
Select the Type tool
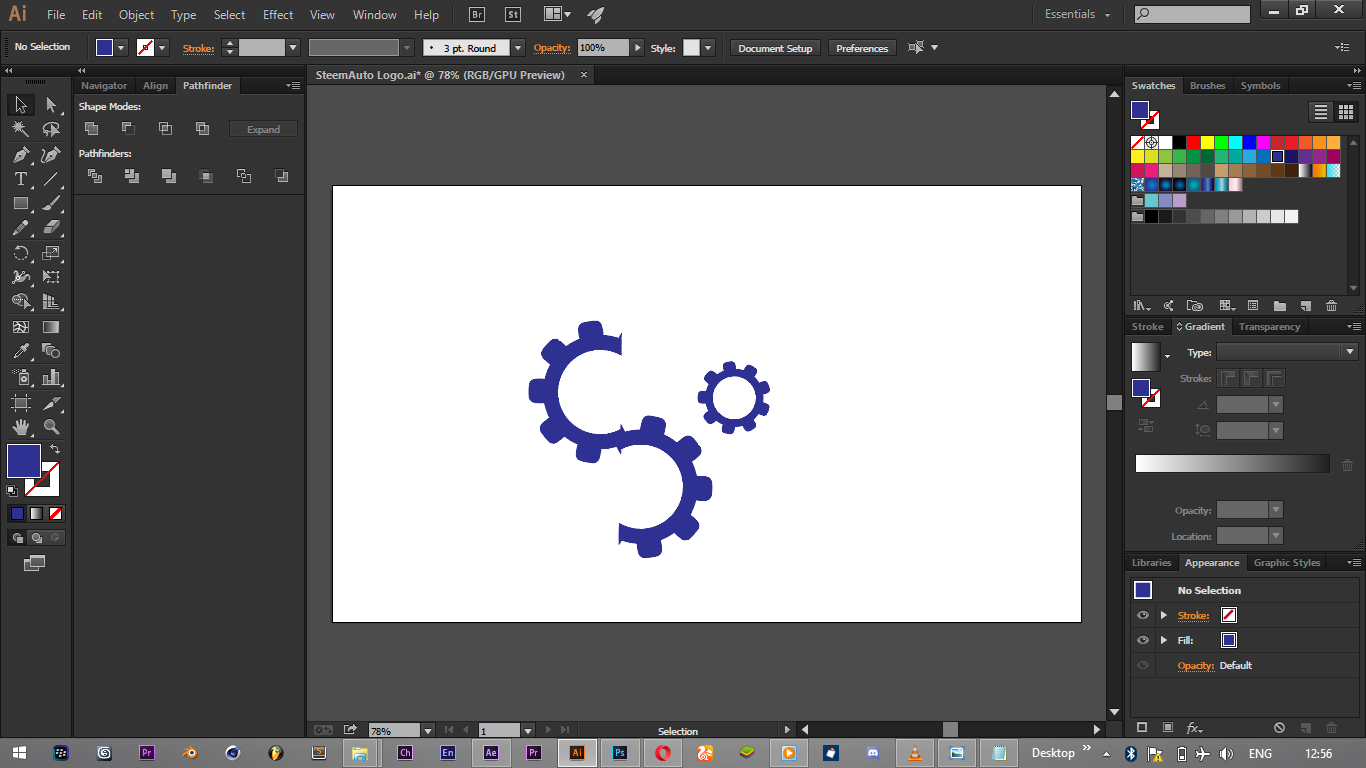click(20, 179)
